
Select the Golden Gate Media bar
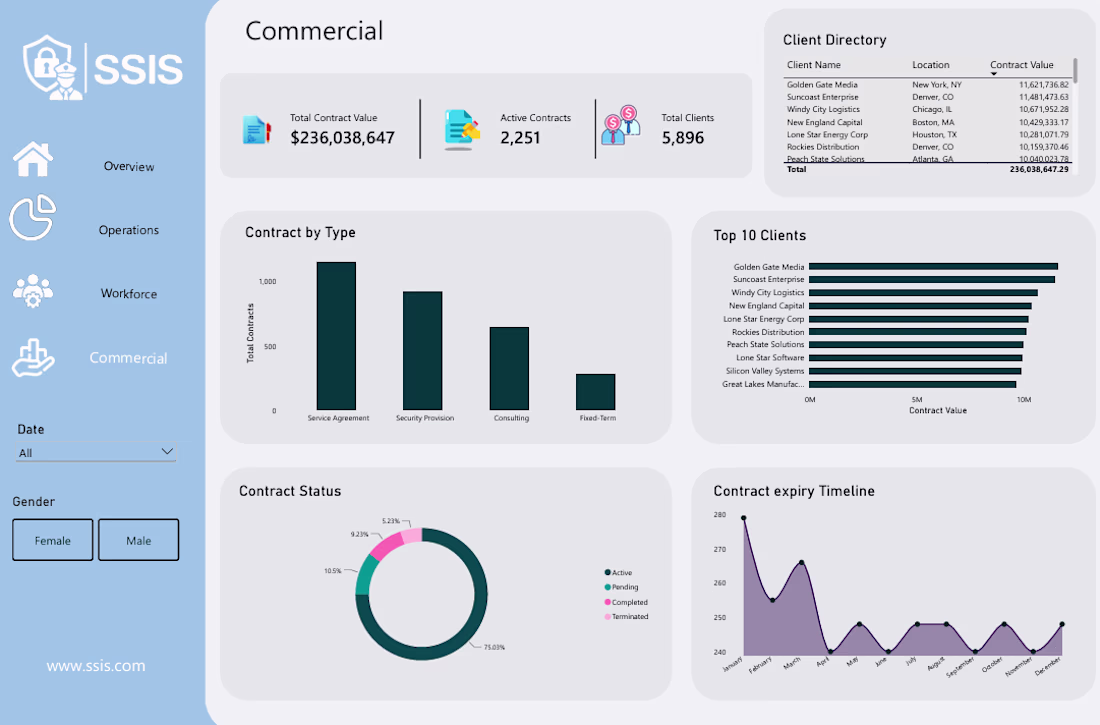[933, 267]
